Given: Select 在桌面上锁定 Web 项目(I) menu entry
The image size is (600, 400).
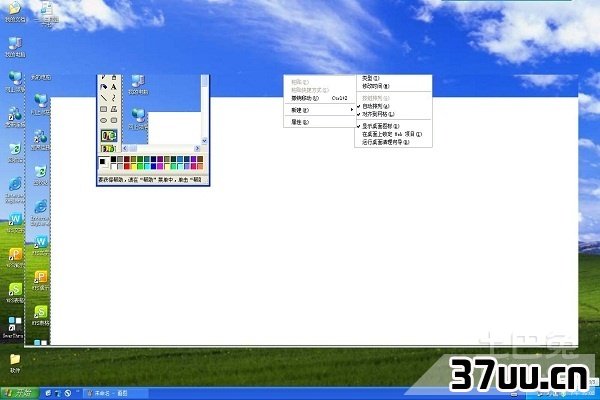Looking at the screenshot, I should (393, 134).
